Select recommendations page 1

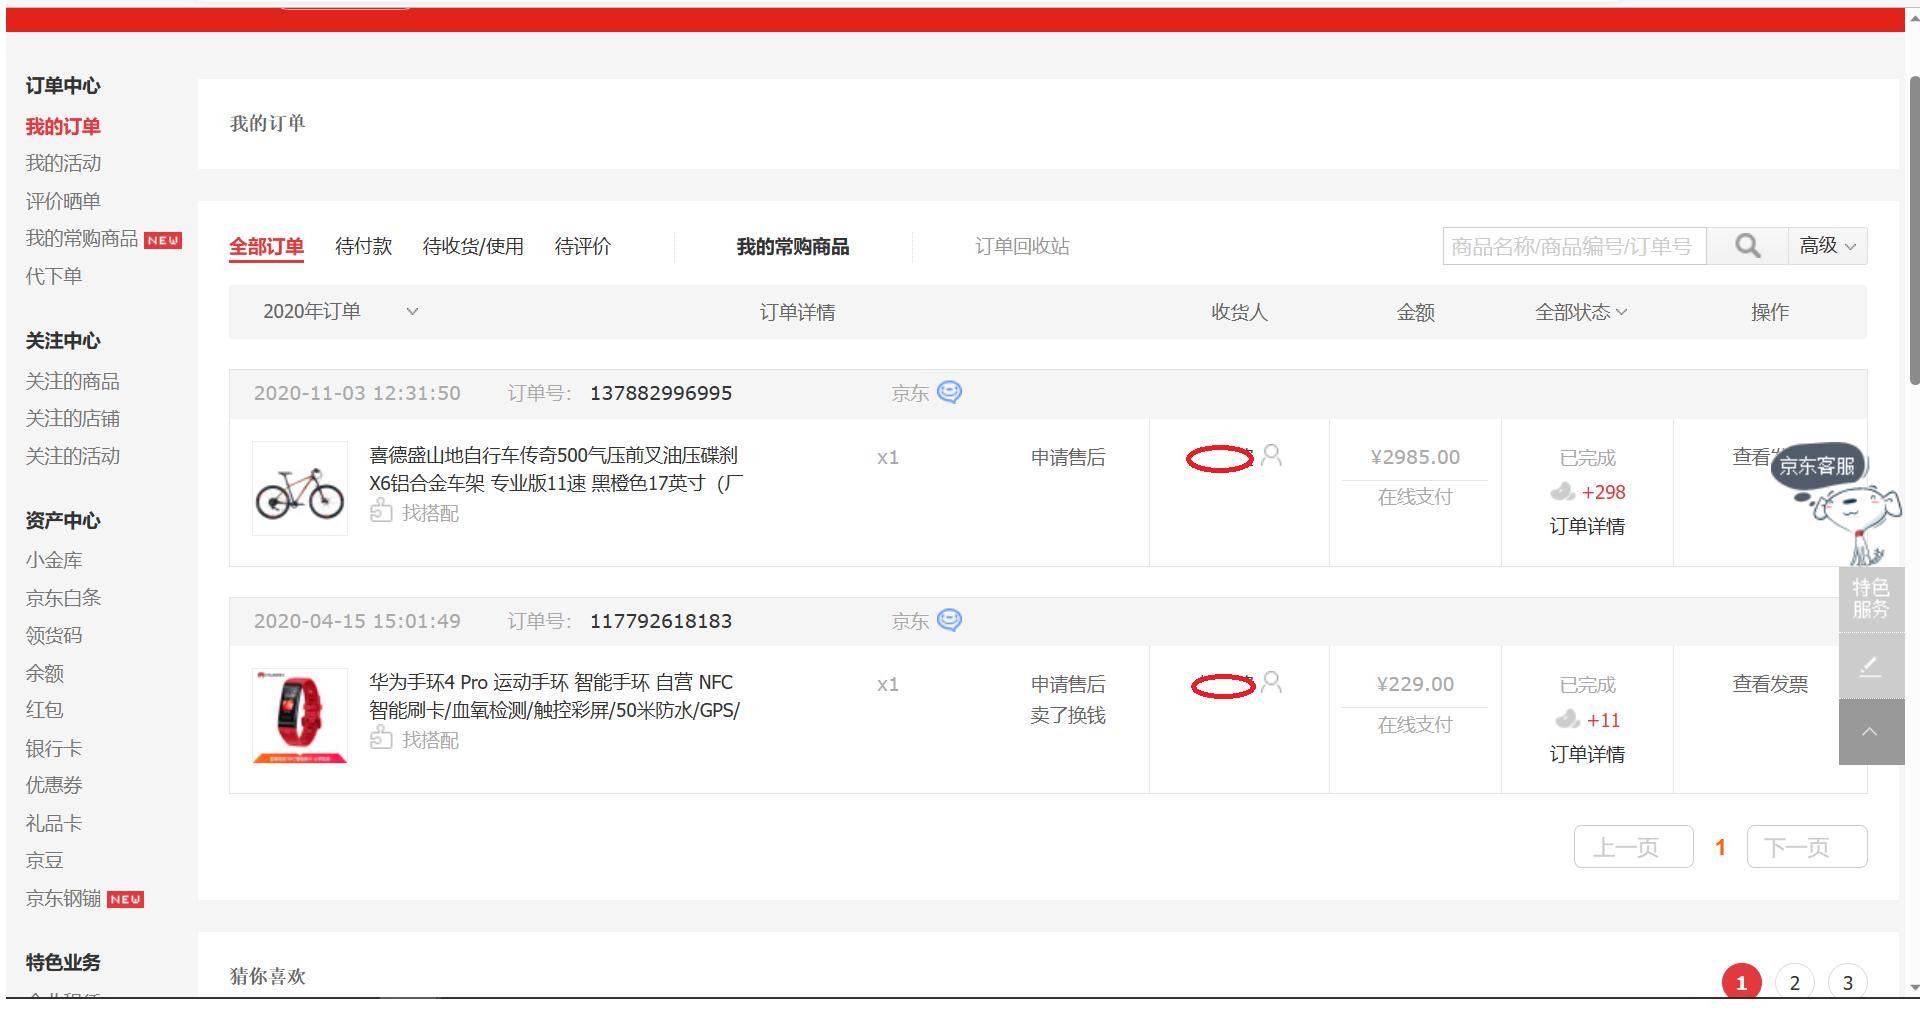pyautogui.click(x=1741, y=982)
